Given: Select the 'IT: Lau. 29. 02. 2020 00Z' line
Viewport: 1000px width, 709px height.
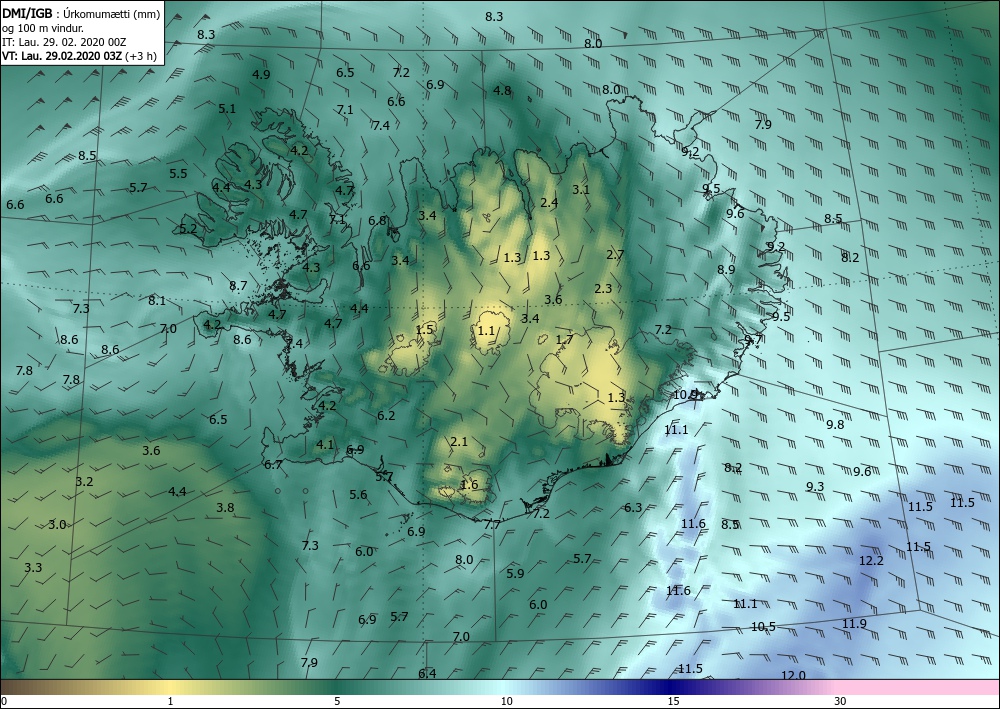Looking at the screenshot, I should pyautogui.click(x=64, y=42).
